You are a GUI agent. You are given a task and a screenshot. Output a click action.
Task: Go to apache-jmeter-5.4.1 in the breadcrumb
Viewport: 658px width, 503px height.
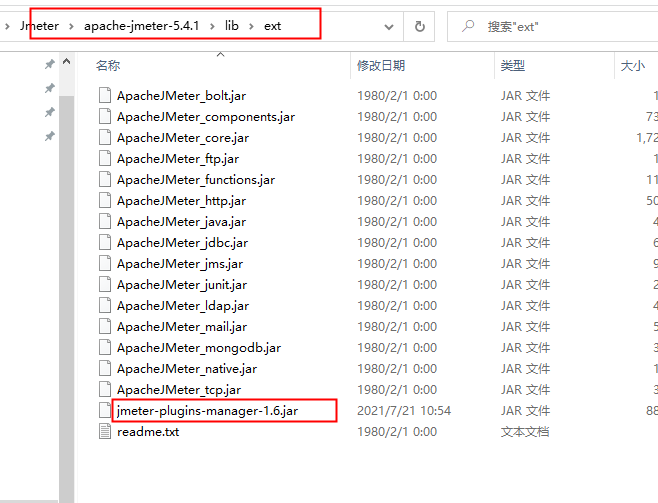141,26
